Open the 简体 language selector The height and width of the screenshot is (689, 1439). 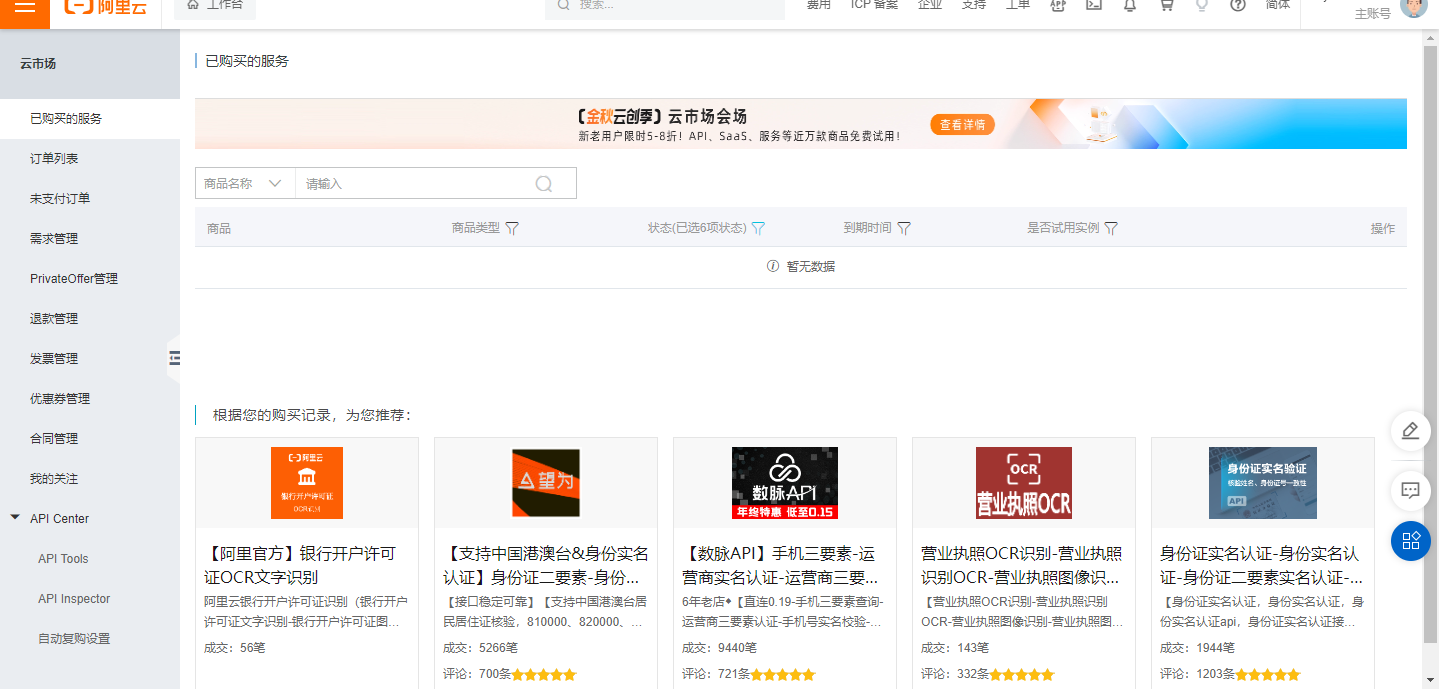point(1278,5)
